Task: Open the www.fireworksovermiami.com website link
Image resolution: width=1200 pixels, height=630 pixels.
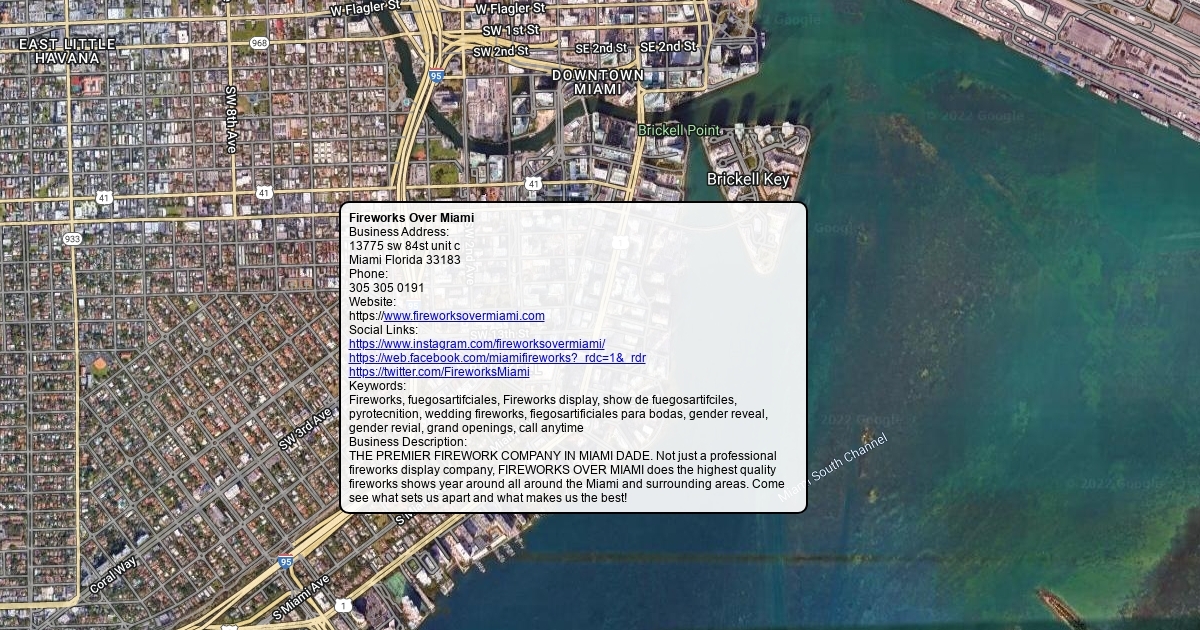Action: 464,316
